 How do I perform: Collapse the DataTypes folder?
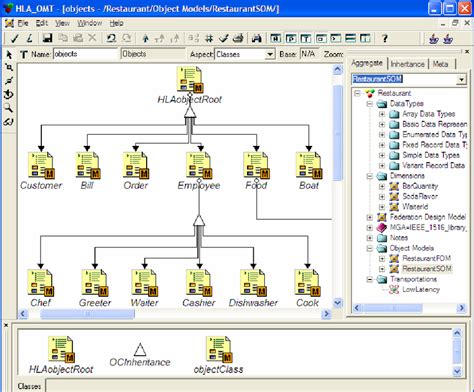[370, 104]
